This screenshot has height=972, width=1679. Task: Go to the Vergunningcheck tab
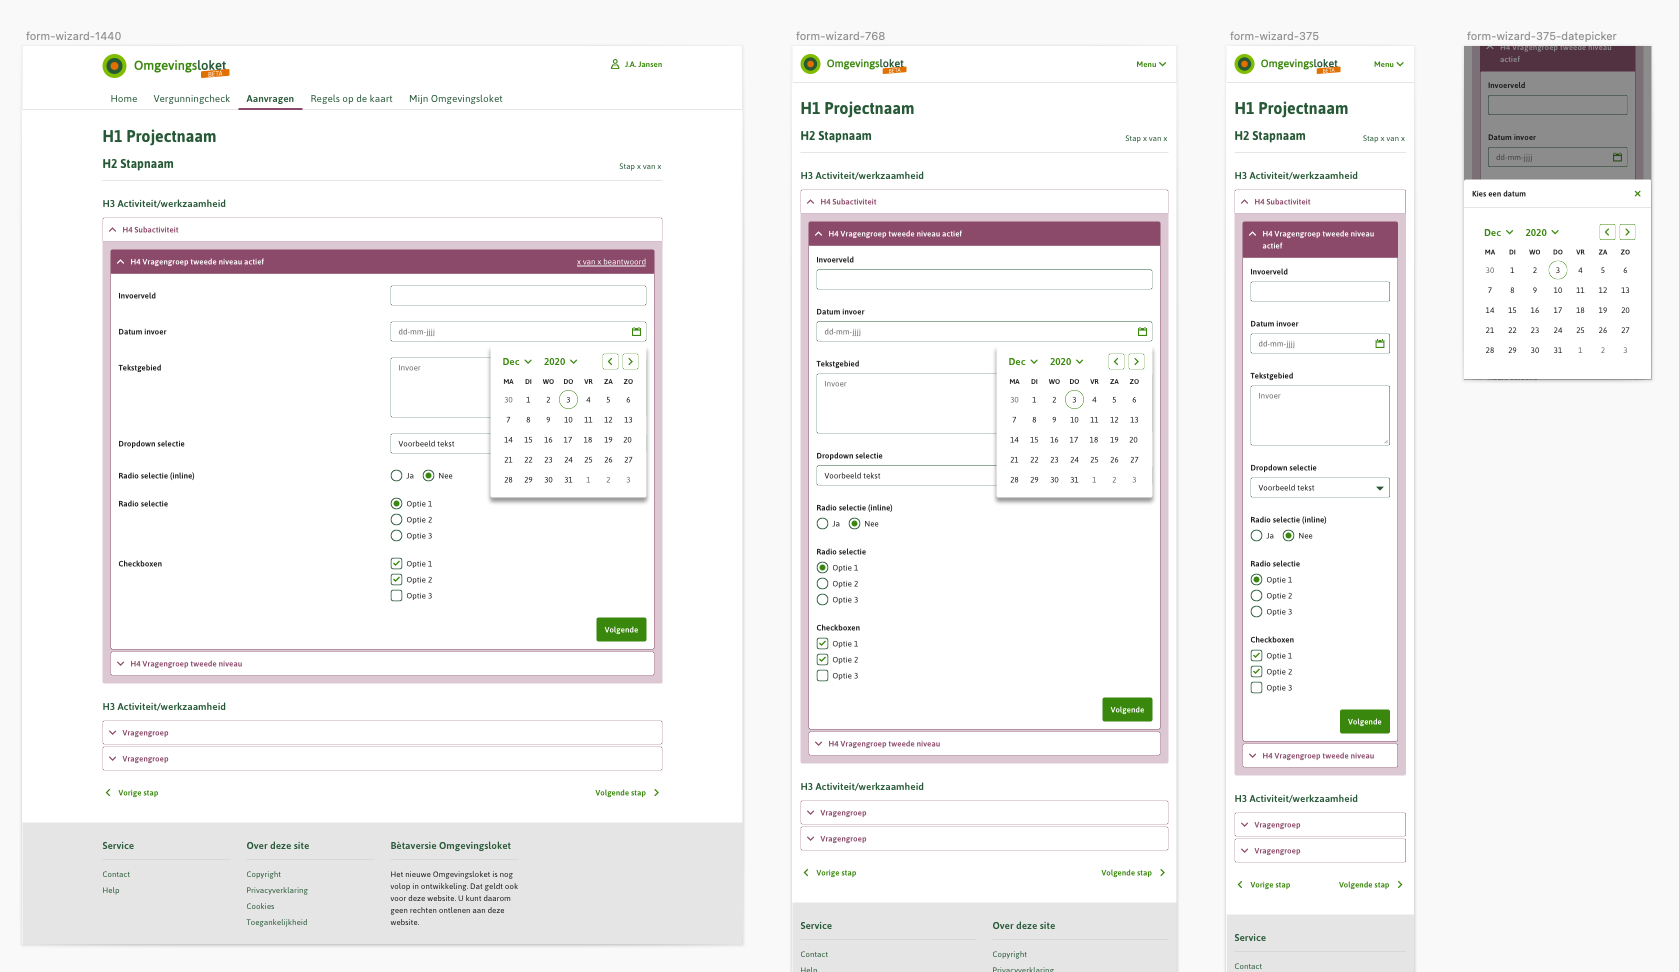tap(192, 99)
